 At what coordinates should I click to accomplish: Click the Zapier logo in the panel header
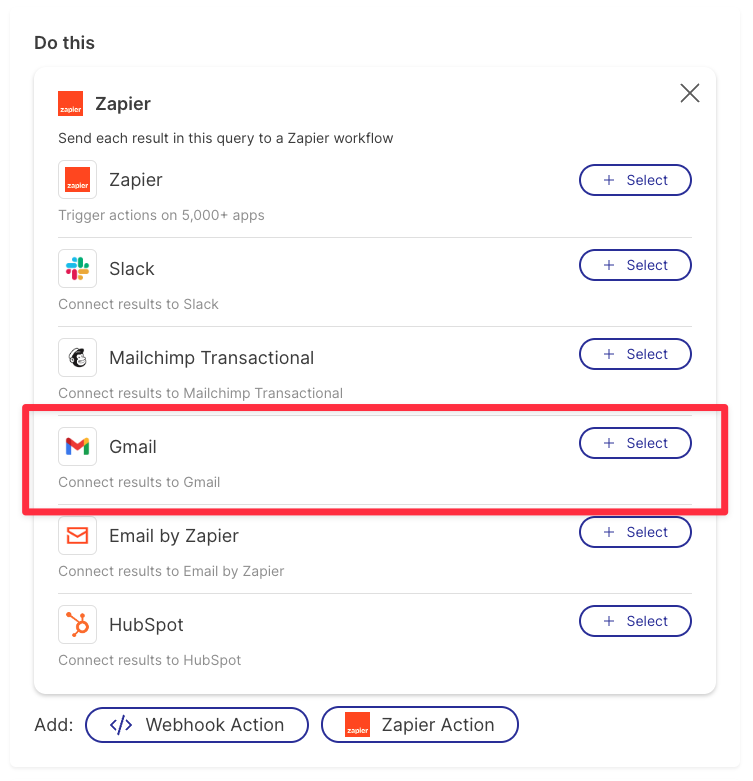click(x=70, y=104)
